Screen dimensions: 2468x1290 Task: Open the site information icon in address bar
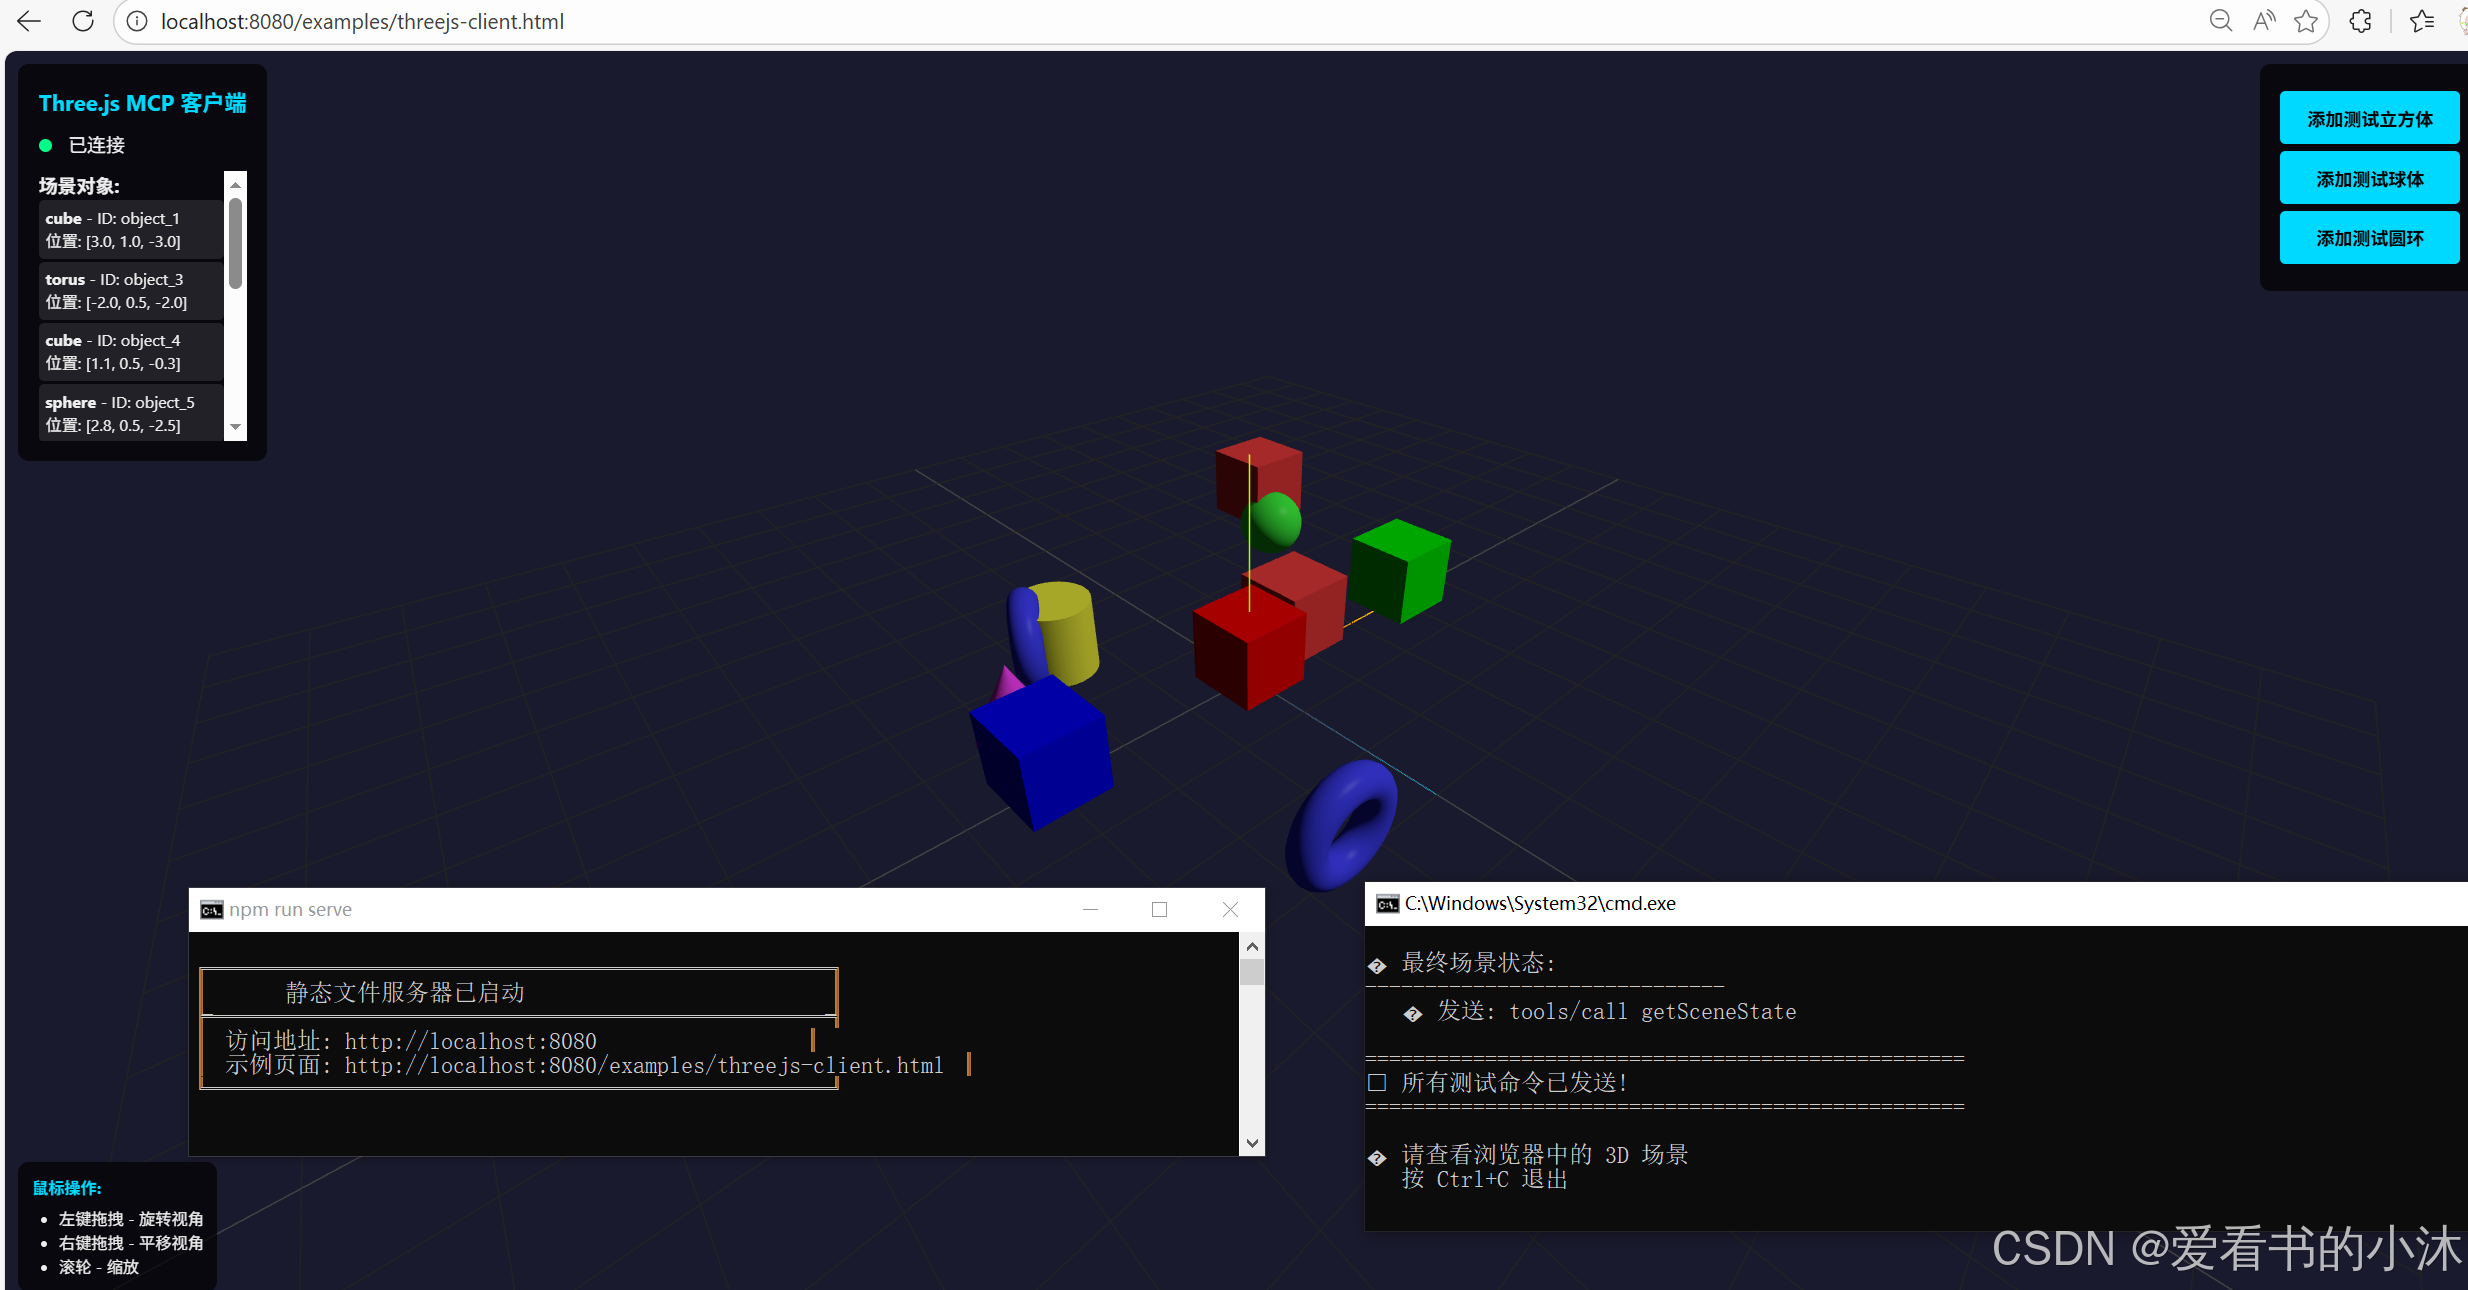tap(137, 21)
